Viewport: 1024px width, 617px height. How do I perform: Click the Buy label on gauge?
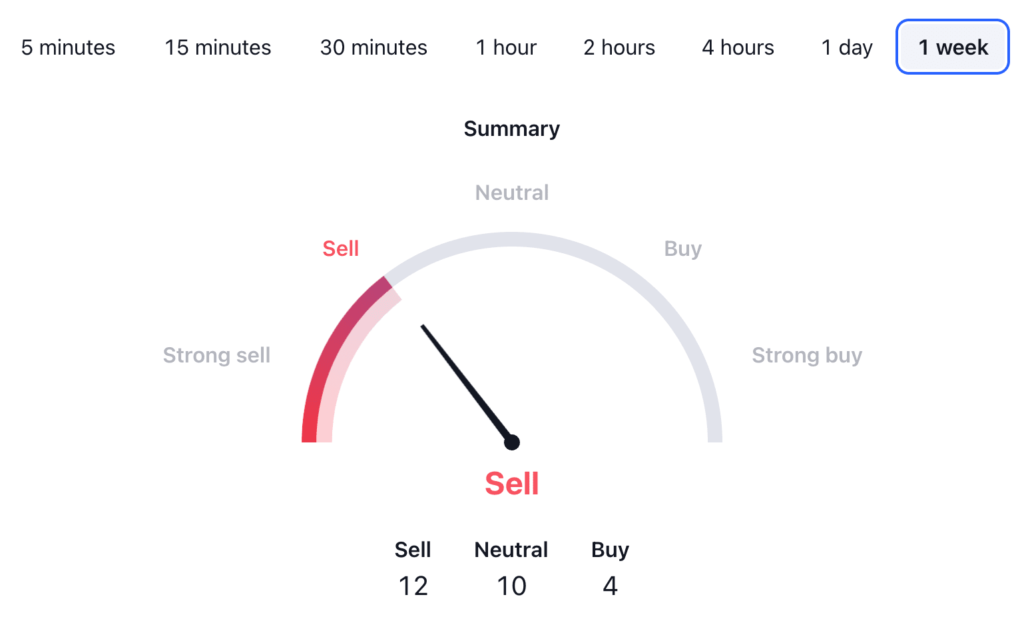[682, 249]
